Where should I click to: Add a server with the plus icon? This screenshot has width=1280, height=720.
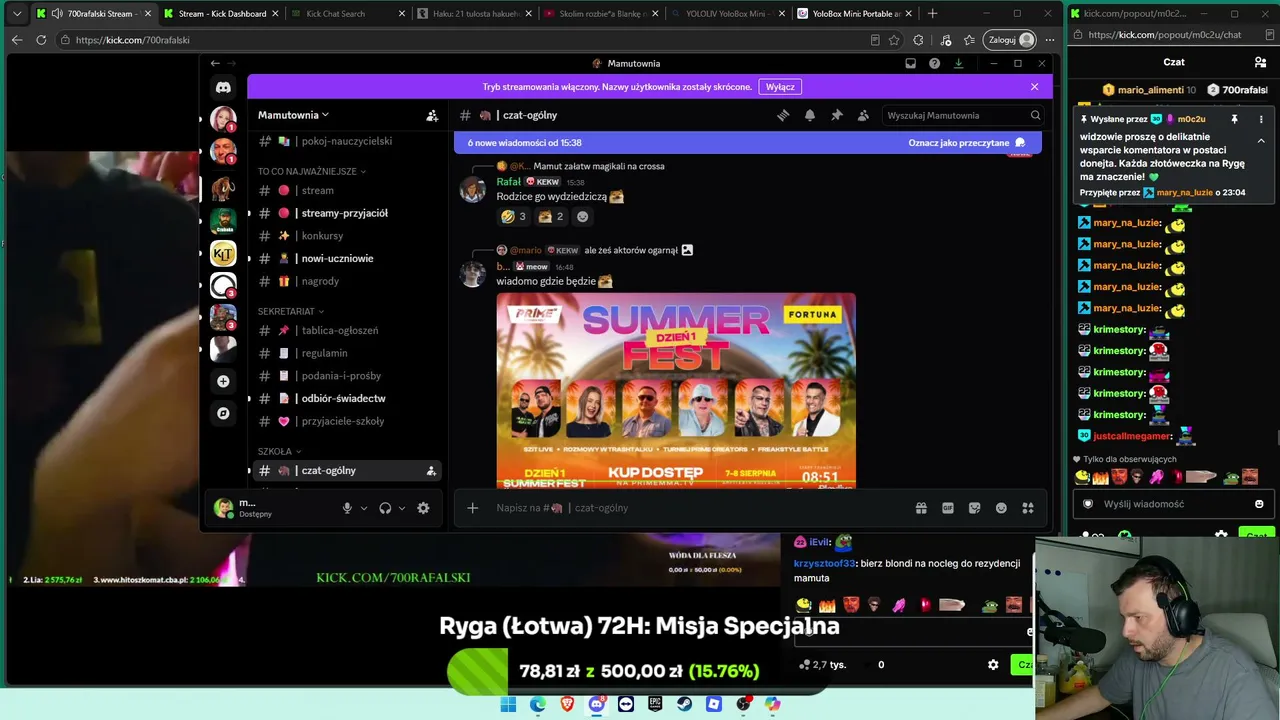coord(223,381)
